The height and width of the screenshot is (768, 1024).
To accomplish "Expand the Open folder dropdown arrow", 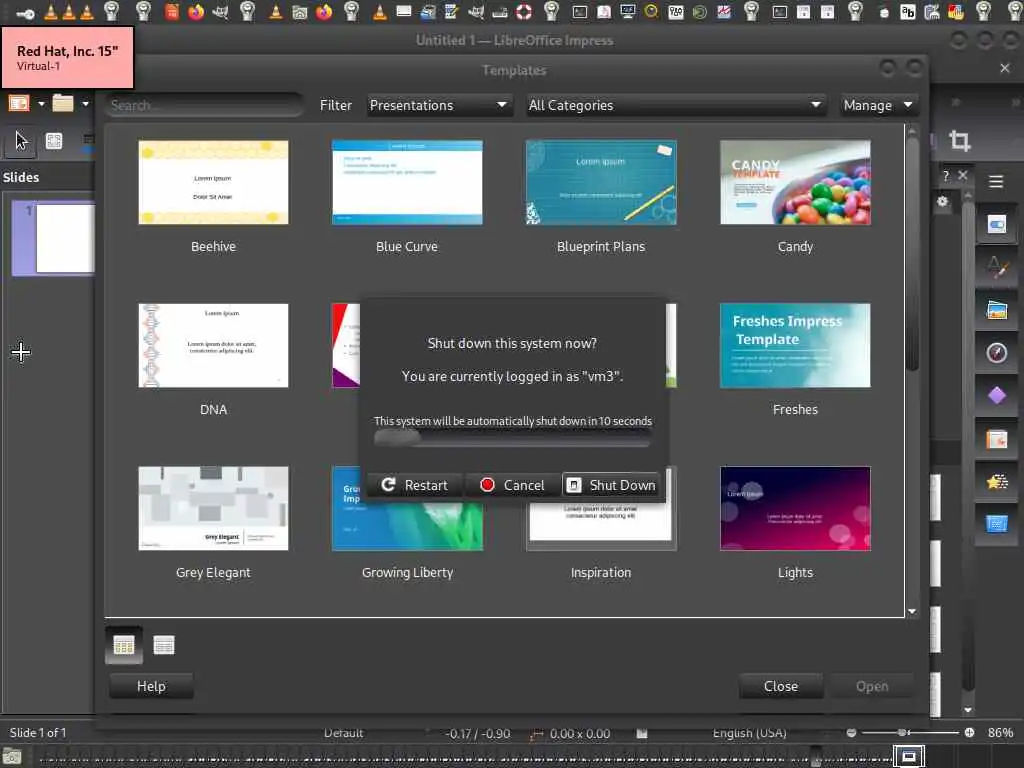I will pyautogui.click(x=85, y=103).
